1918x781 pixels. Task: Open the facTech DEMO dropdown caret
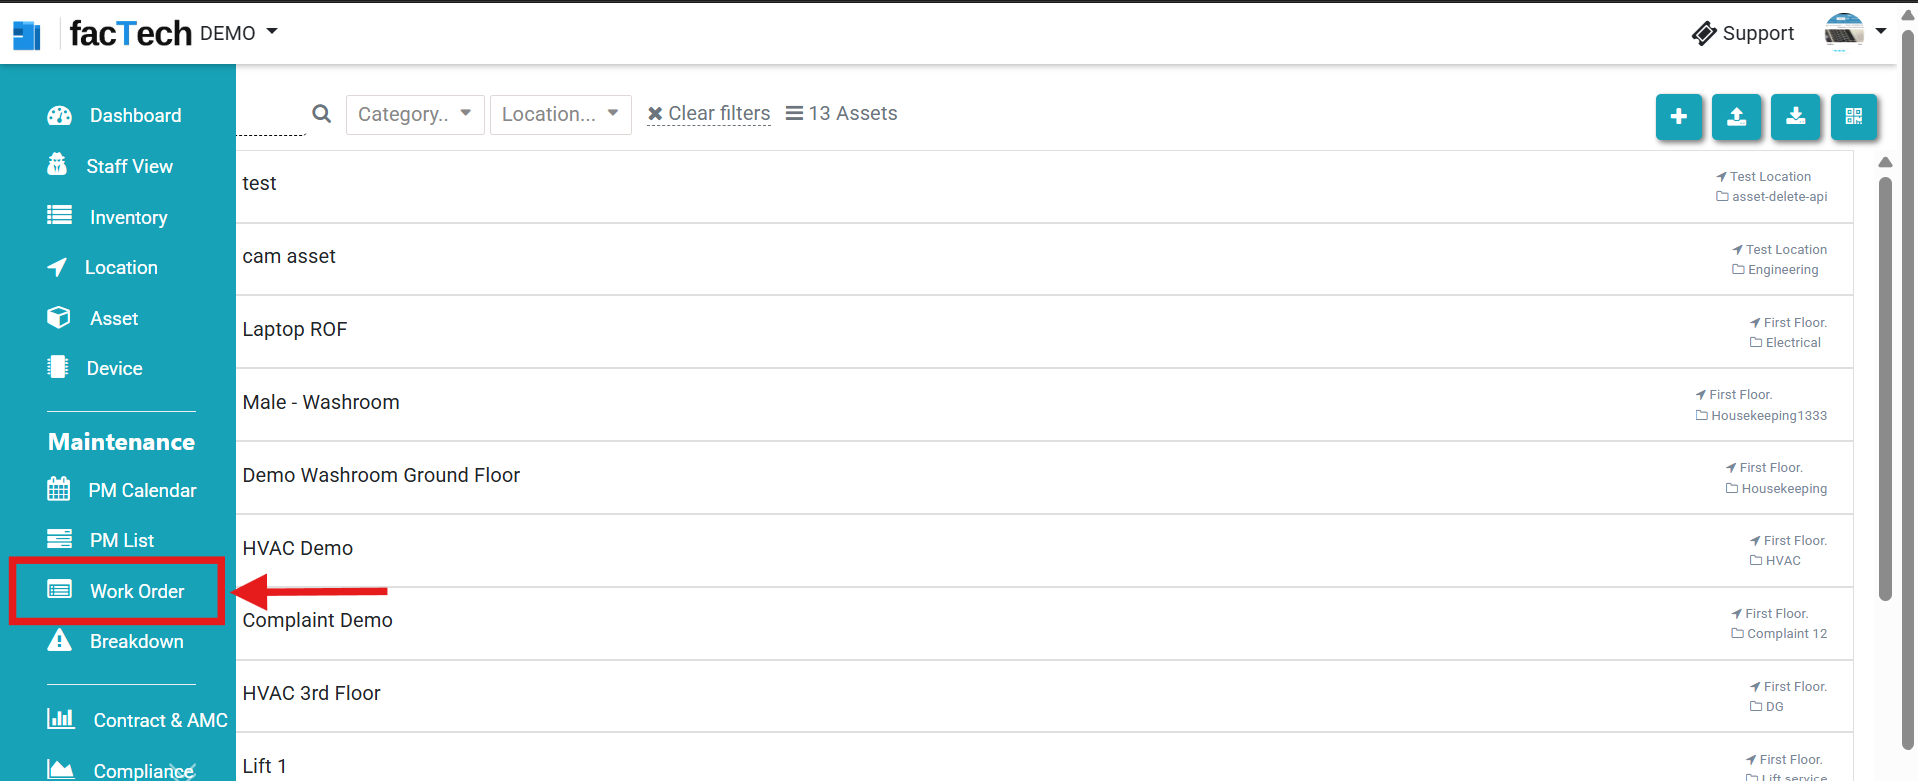click(x=272, y=32)
